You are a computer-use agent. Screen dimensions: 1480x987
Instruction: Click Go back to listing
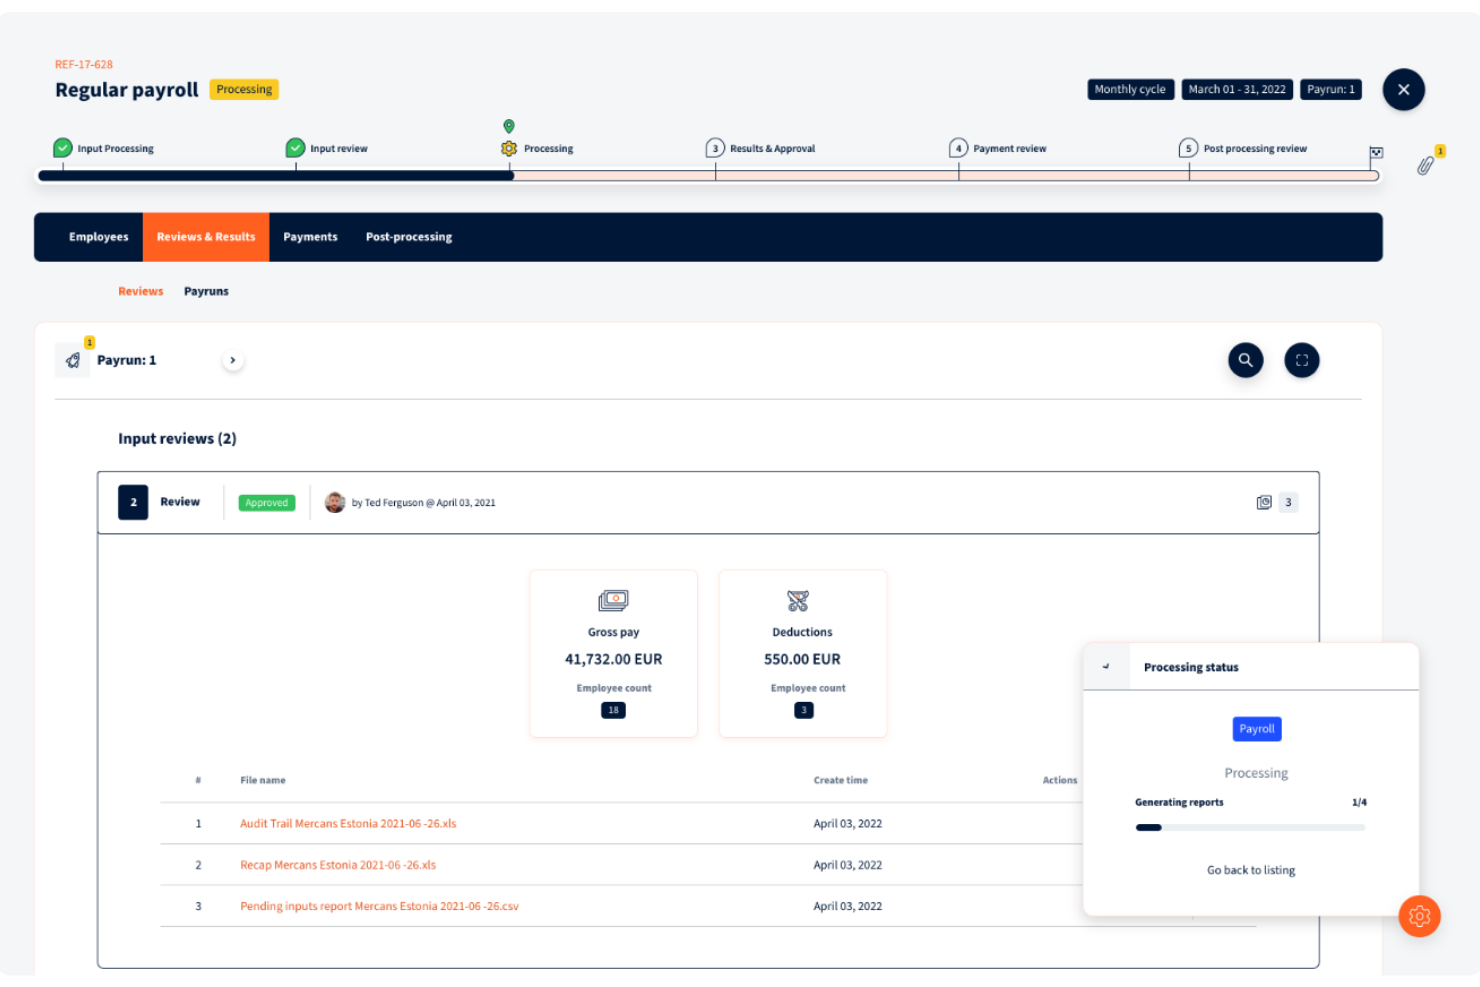click(1250, 870)
